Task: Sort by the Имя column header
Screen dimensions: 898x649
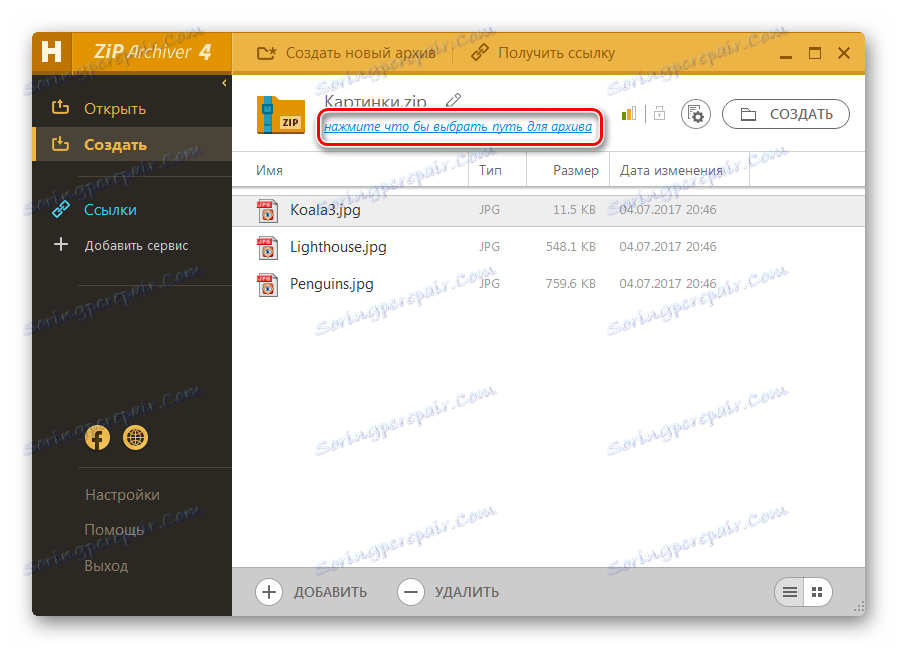Action: [269, 170]
